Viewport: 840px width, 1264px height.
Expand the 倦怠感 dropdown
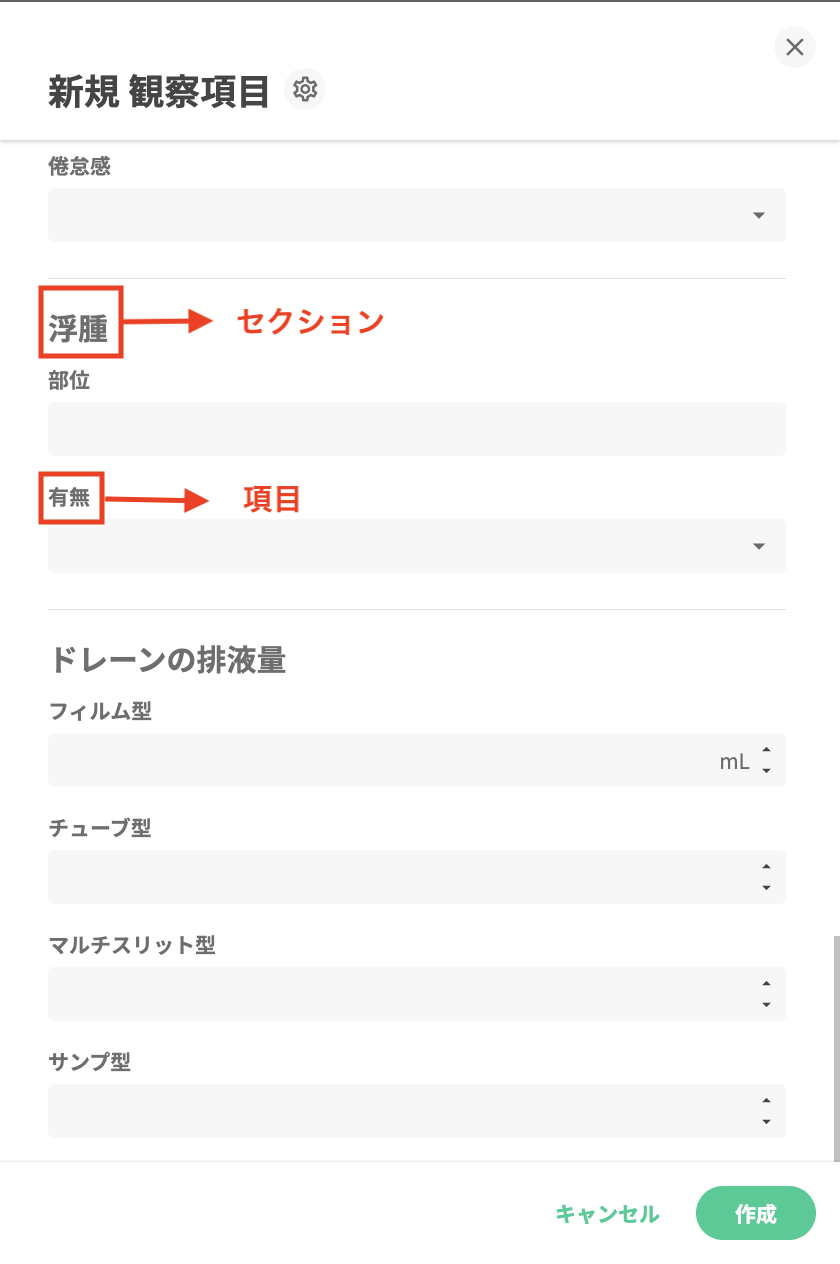click(758, 215)
